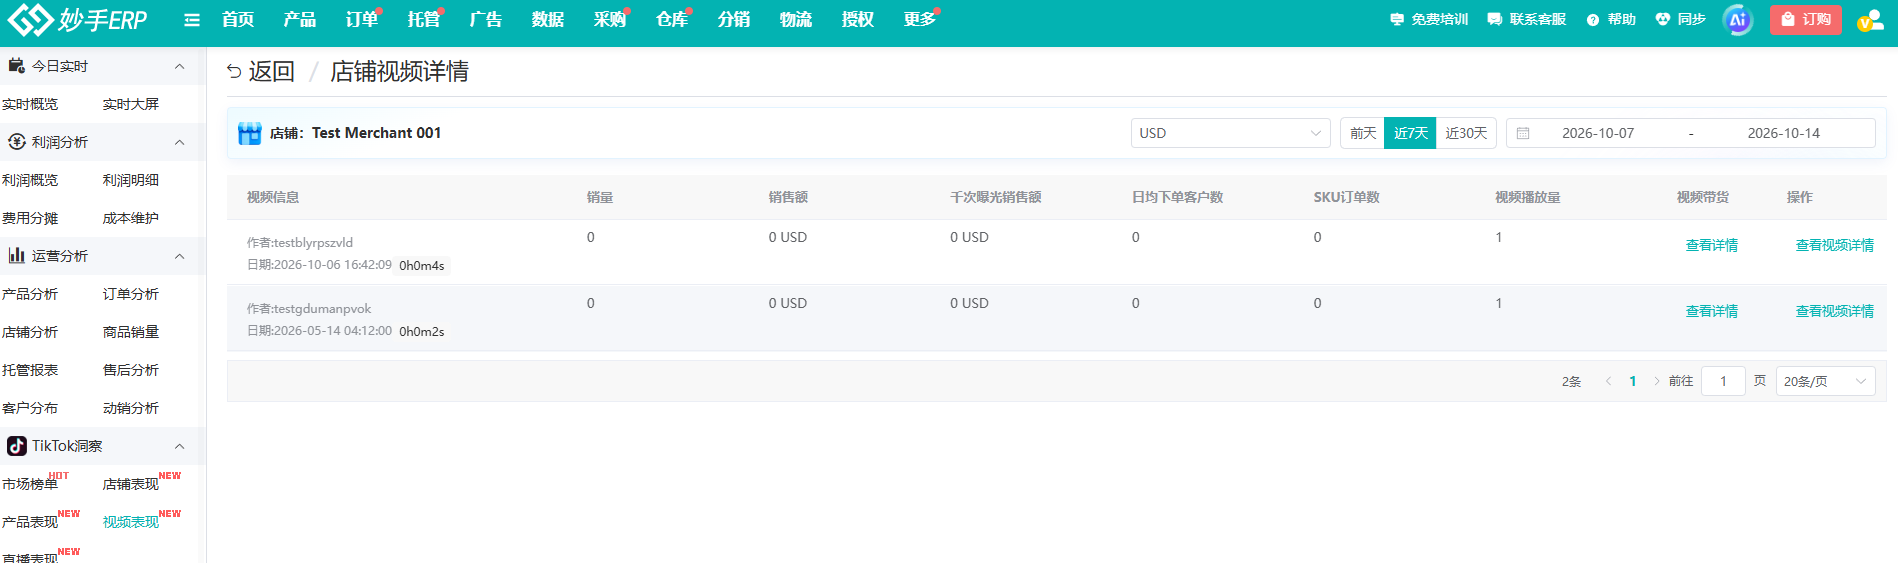
Task: Select the 近30天 date filter
Action: click(1466, 133)
